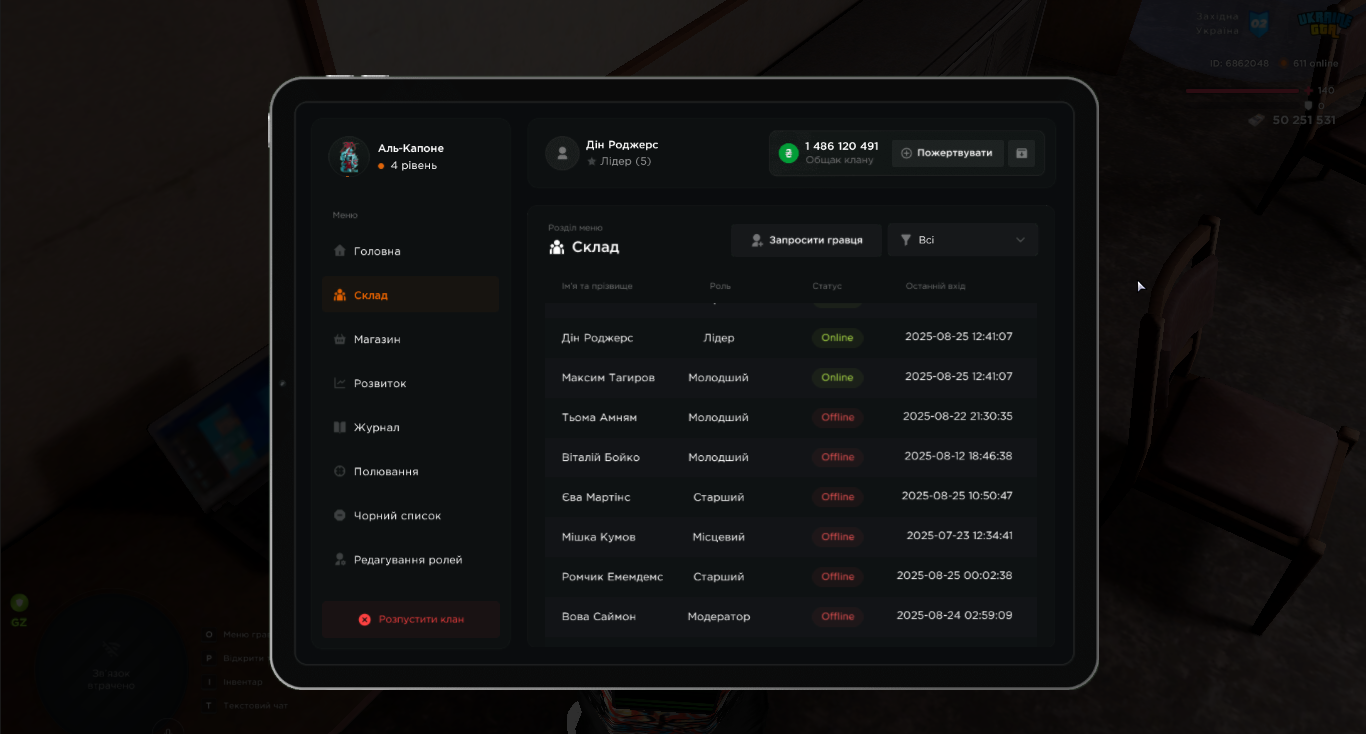
Task: Click the star icon next to Лідер (5)
Action: click(x=592, y=161)
